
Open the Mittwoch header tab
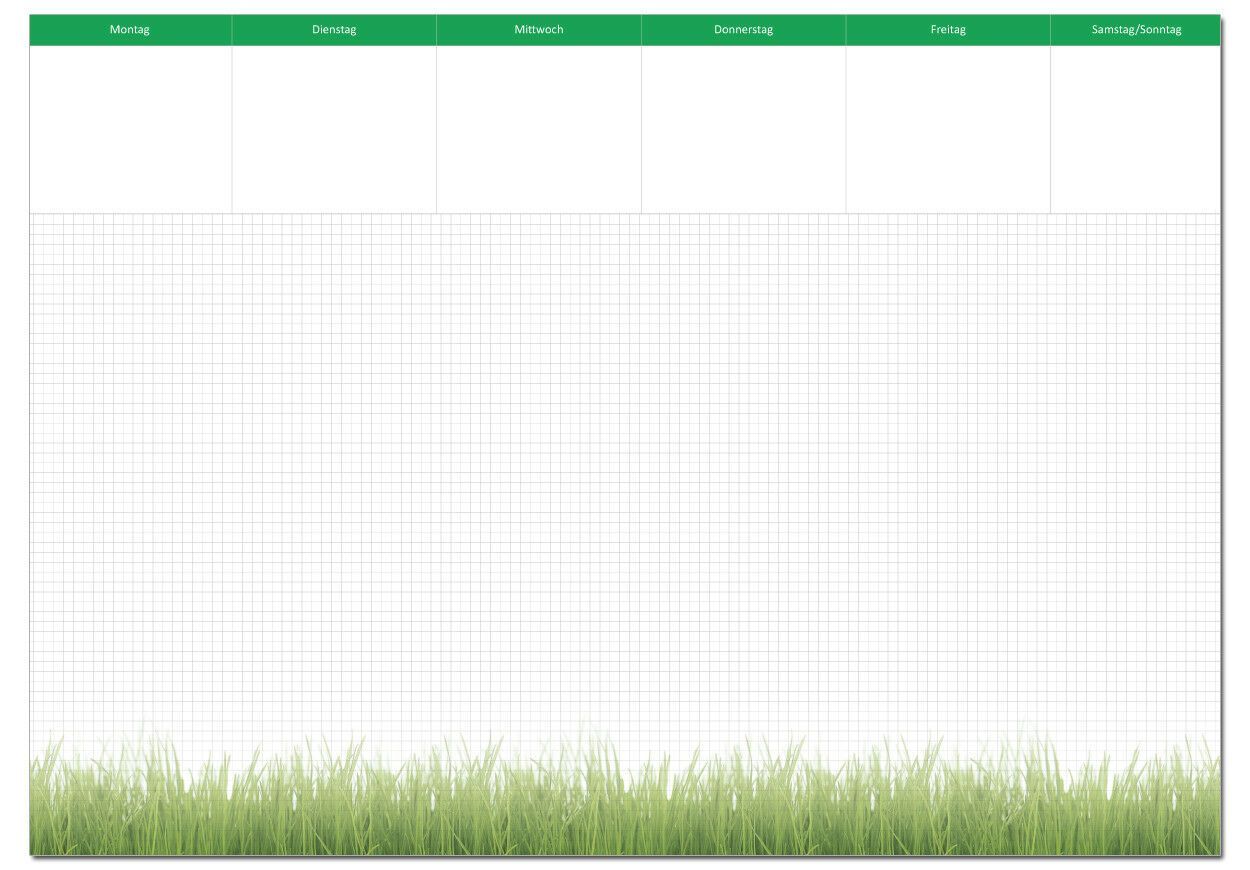pyautogui.click(x=539, y=30)
